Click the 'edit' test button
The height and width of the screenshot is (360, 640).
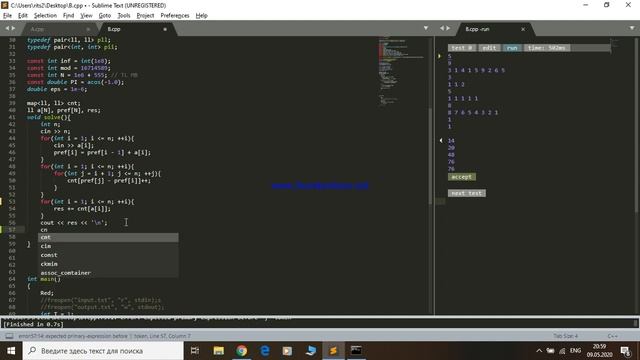point(489,48)
